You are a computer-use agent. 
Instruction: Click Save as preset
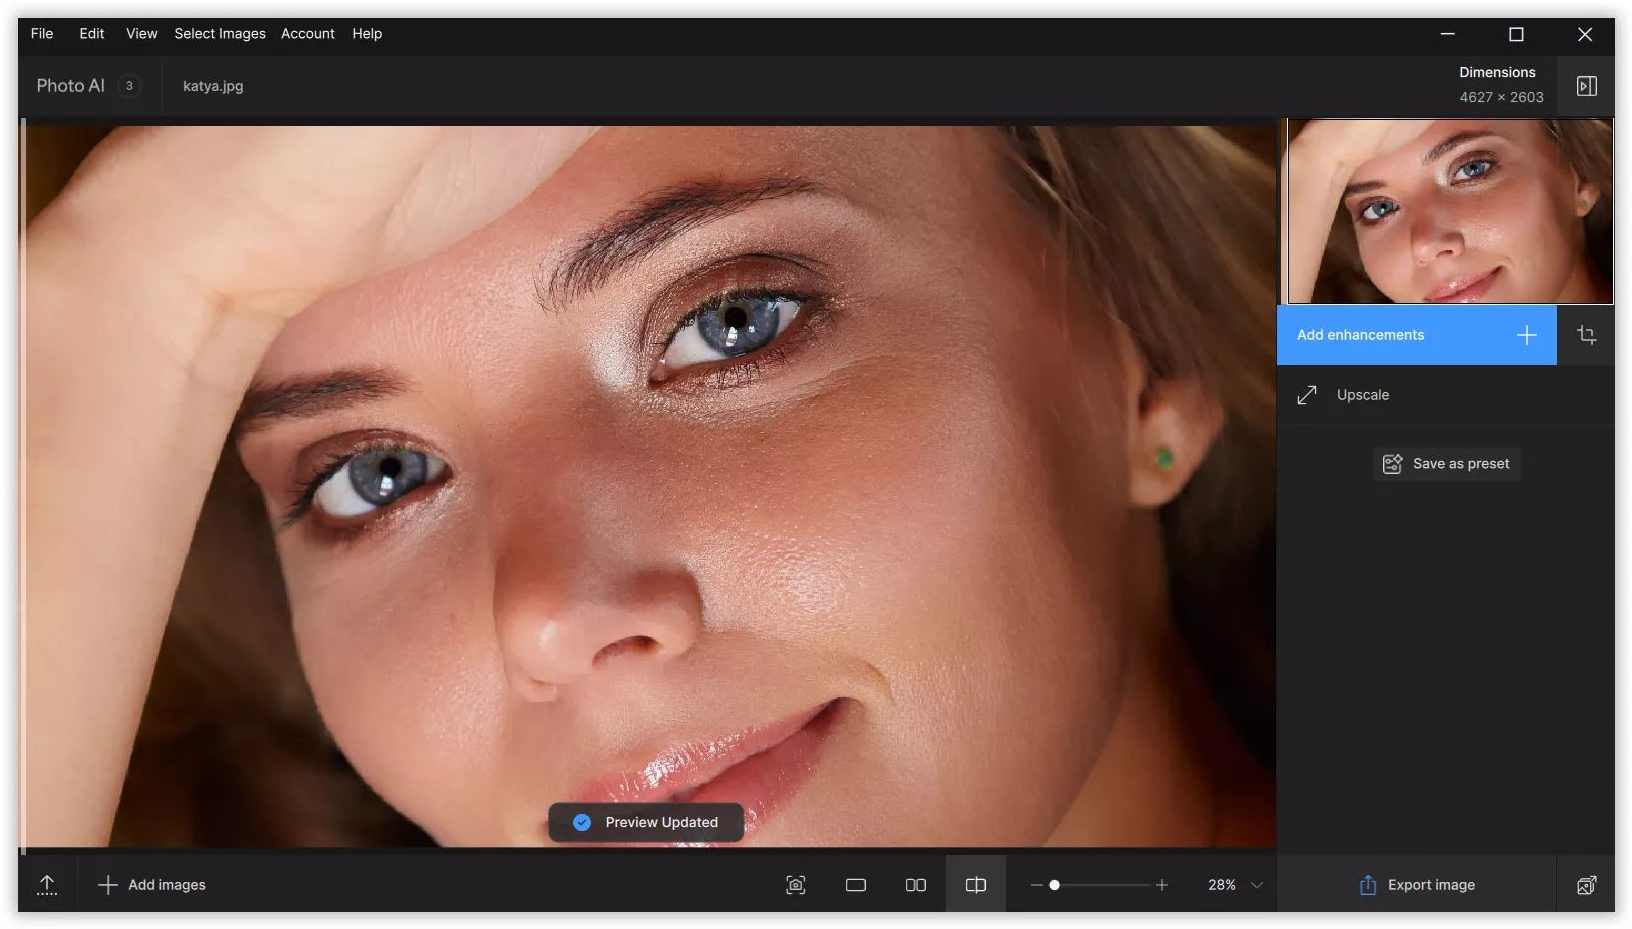point(1446,463)
